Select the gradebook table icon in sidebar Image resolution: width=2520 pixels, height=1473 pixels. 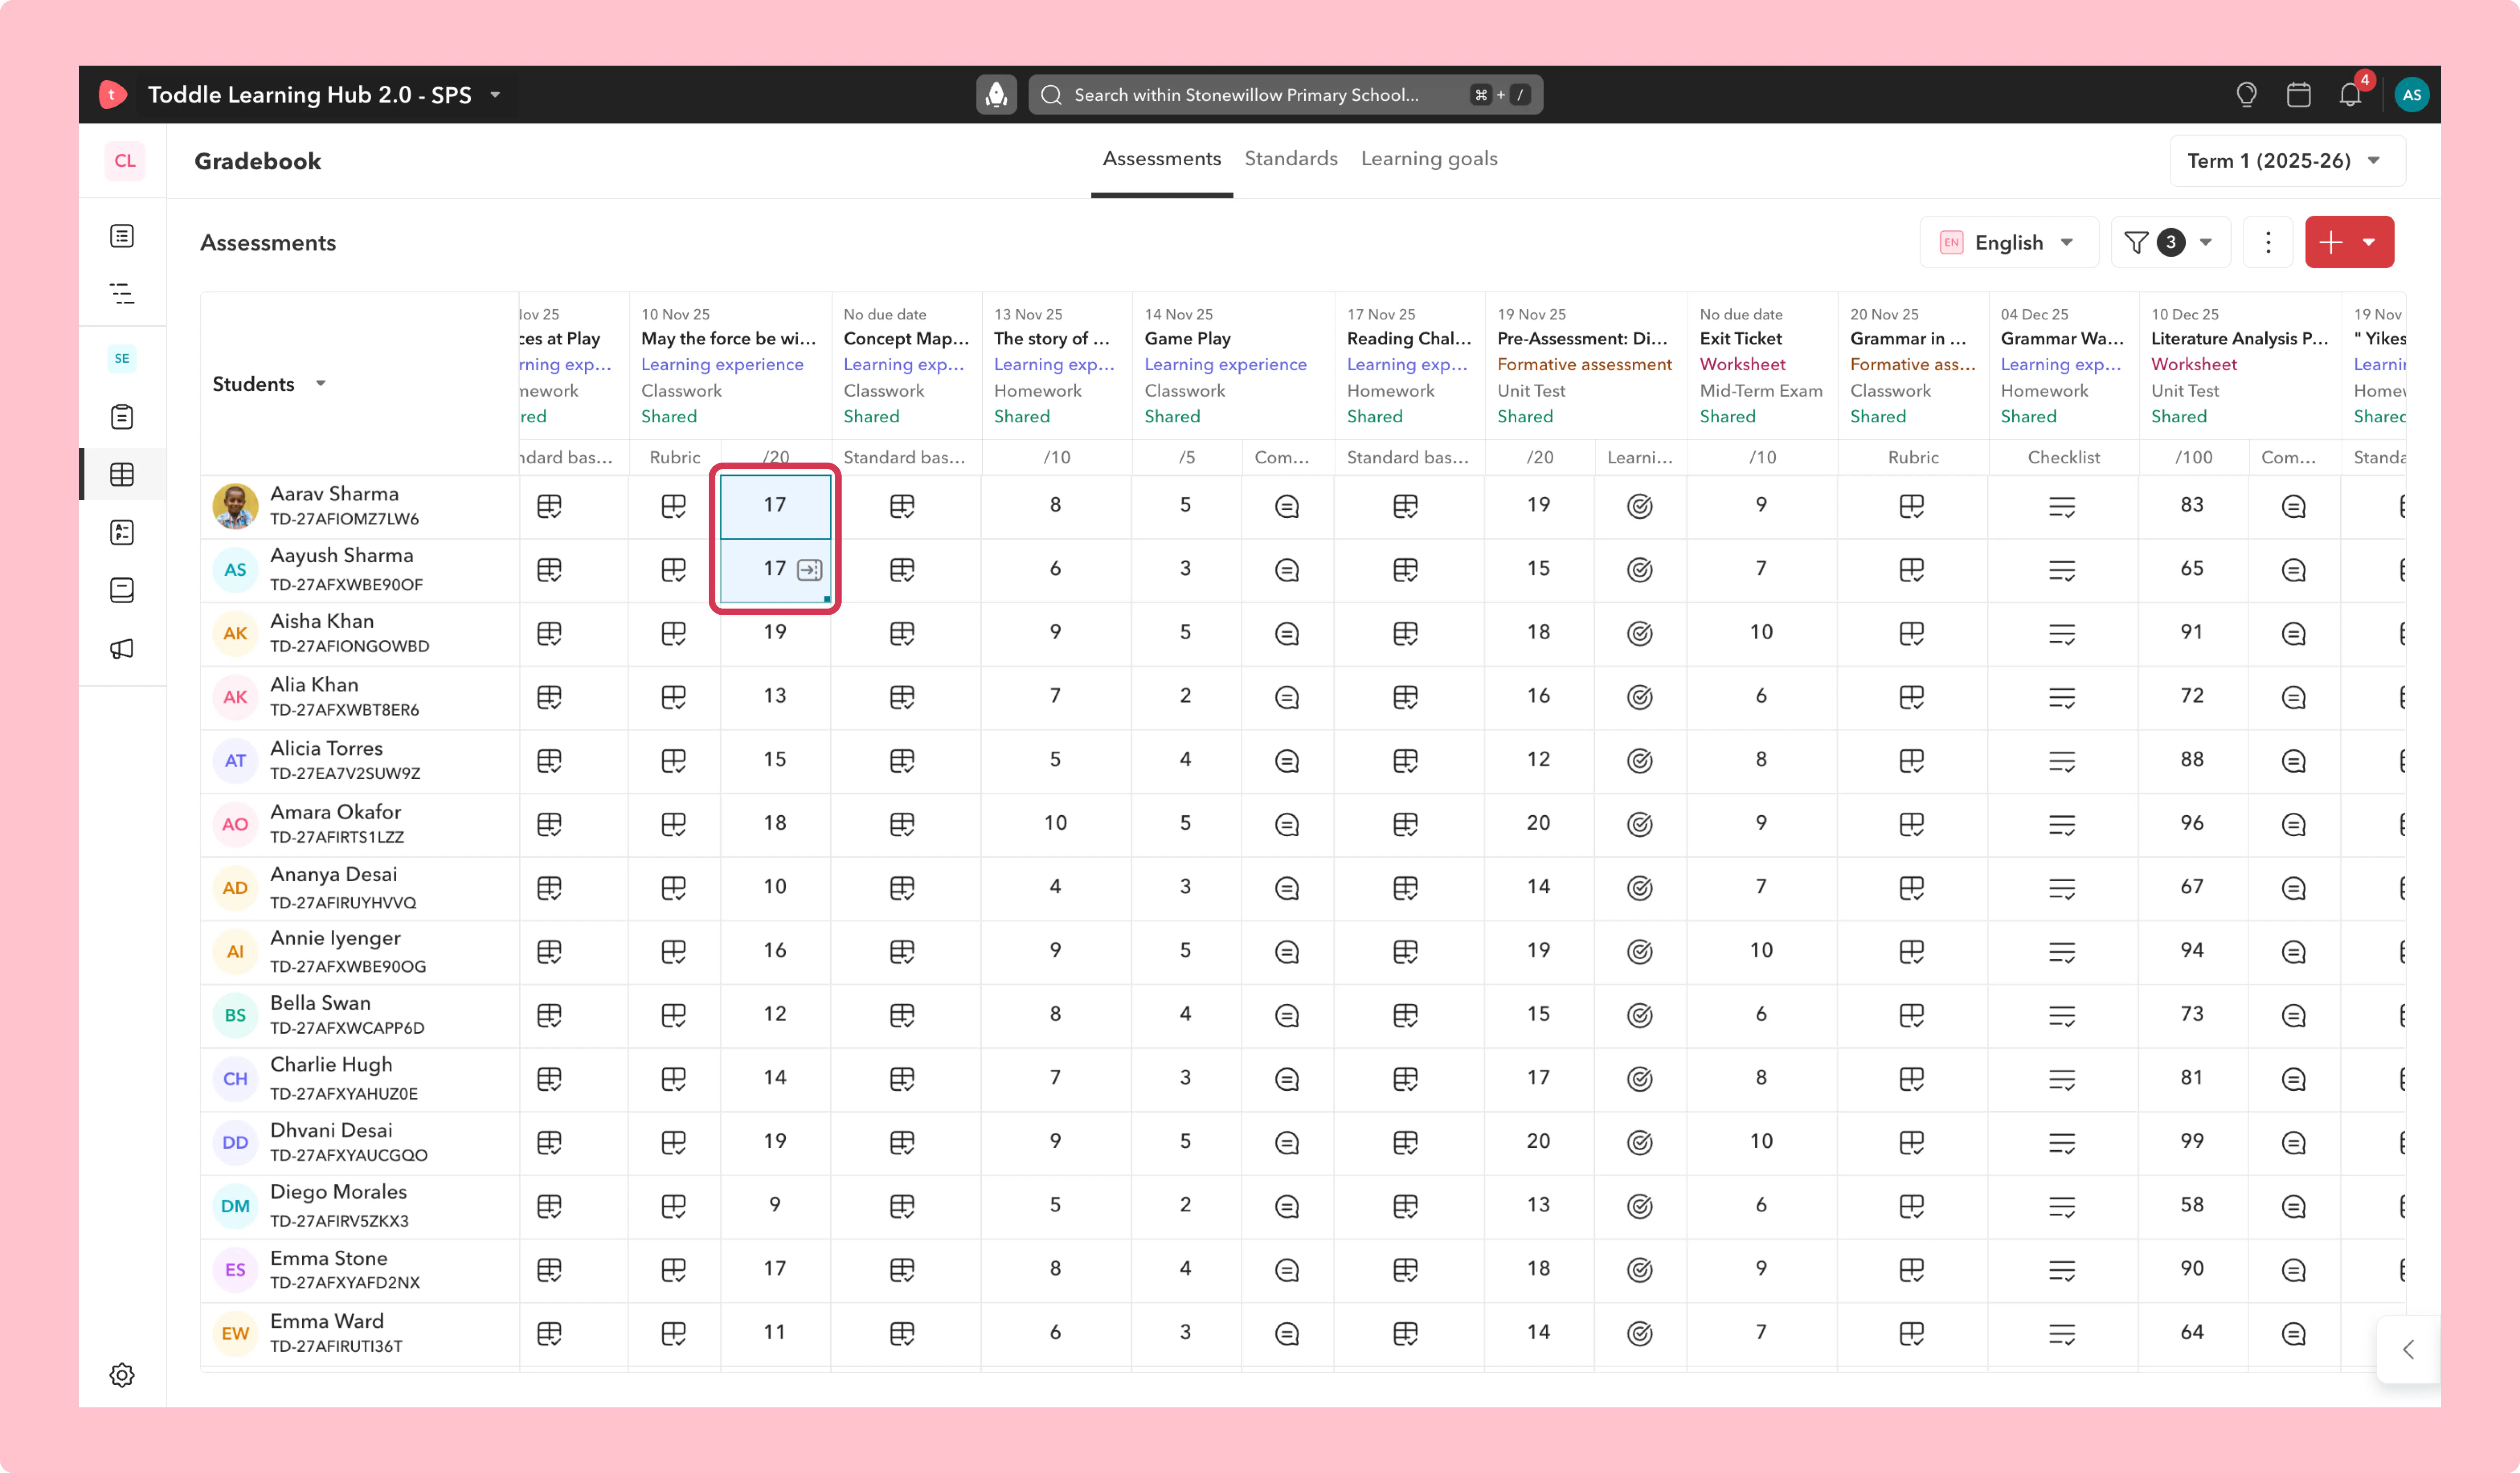[x=122, y=474]
